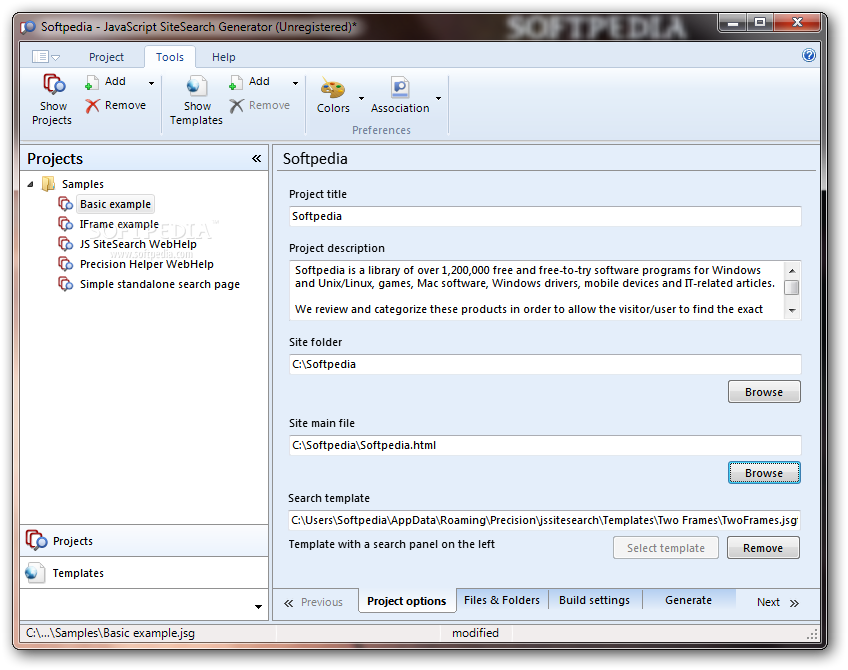
Task: Switch to the Generate tab
Action: [x=688, y=600]
